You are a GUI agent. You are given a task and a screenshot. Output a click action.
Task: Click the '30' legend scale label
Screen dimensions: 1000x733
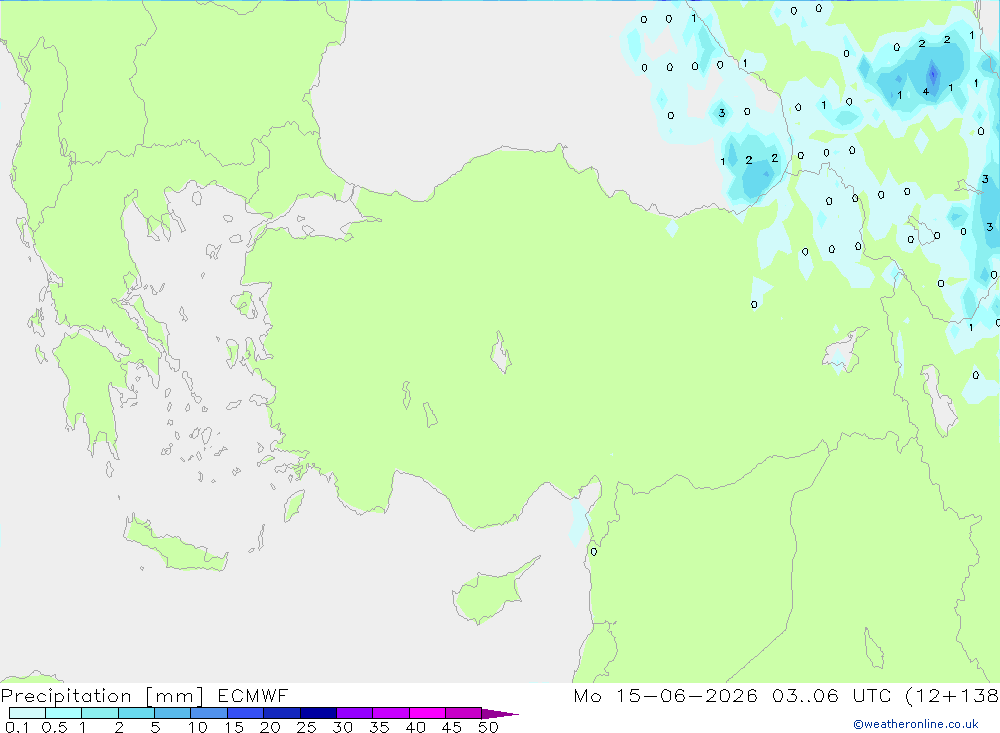[343, 727]
